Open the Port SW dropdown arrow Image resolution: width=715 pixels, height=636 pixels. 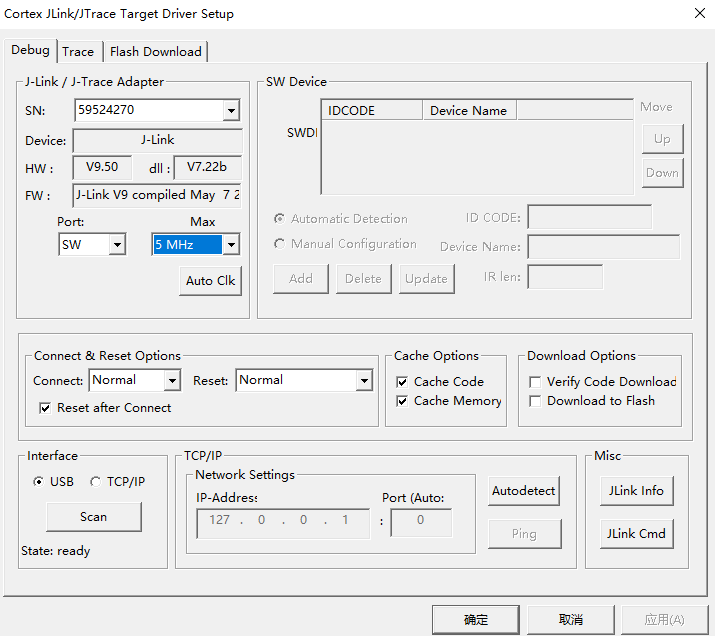(117, 245)
